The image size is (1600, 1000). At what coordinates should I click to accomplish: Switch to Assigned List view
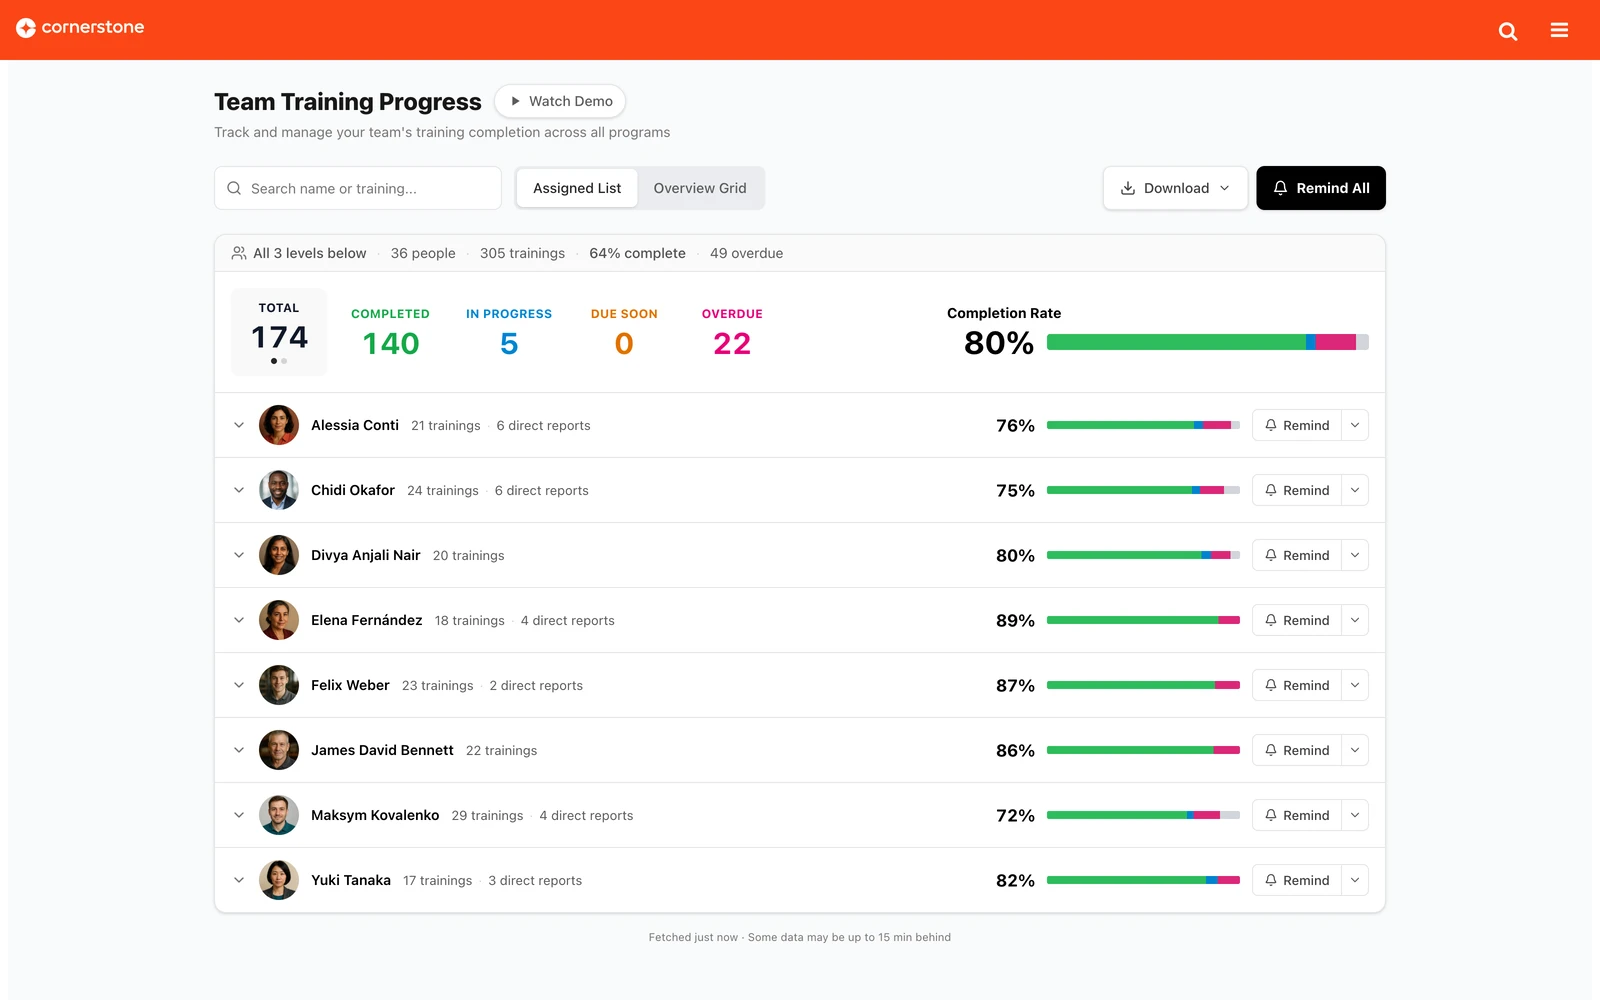[x=577, y=188]
